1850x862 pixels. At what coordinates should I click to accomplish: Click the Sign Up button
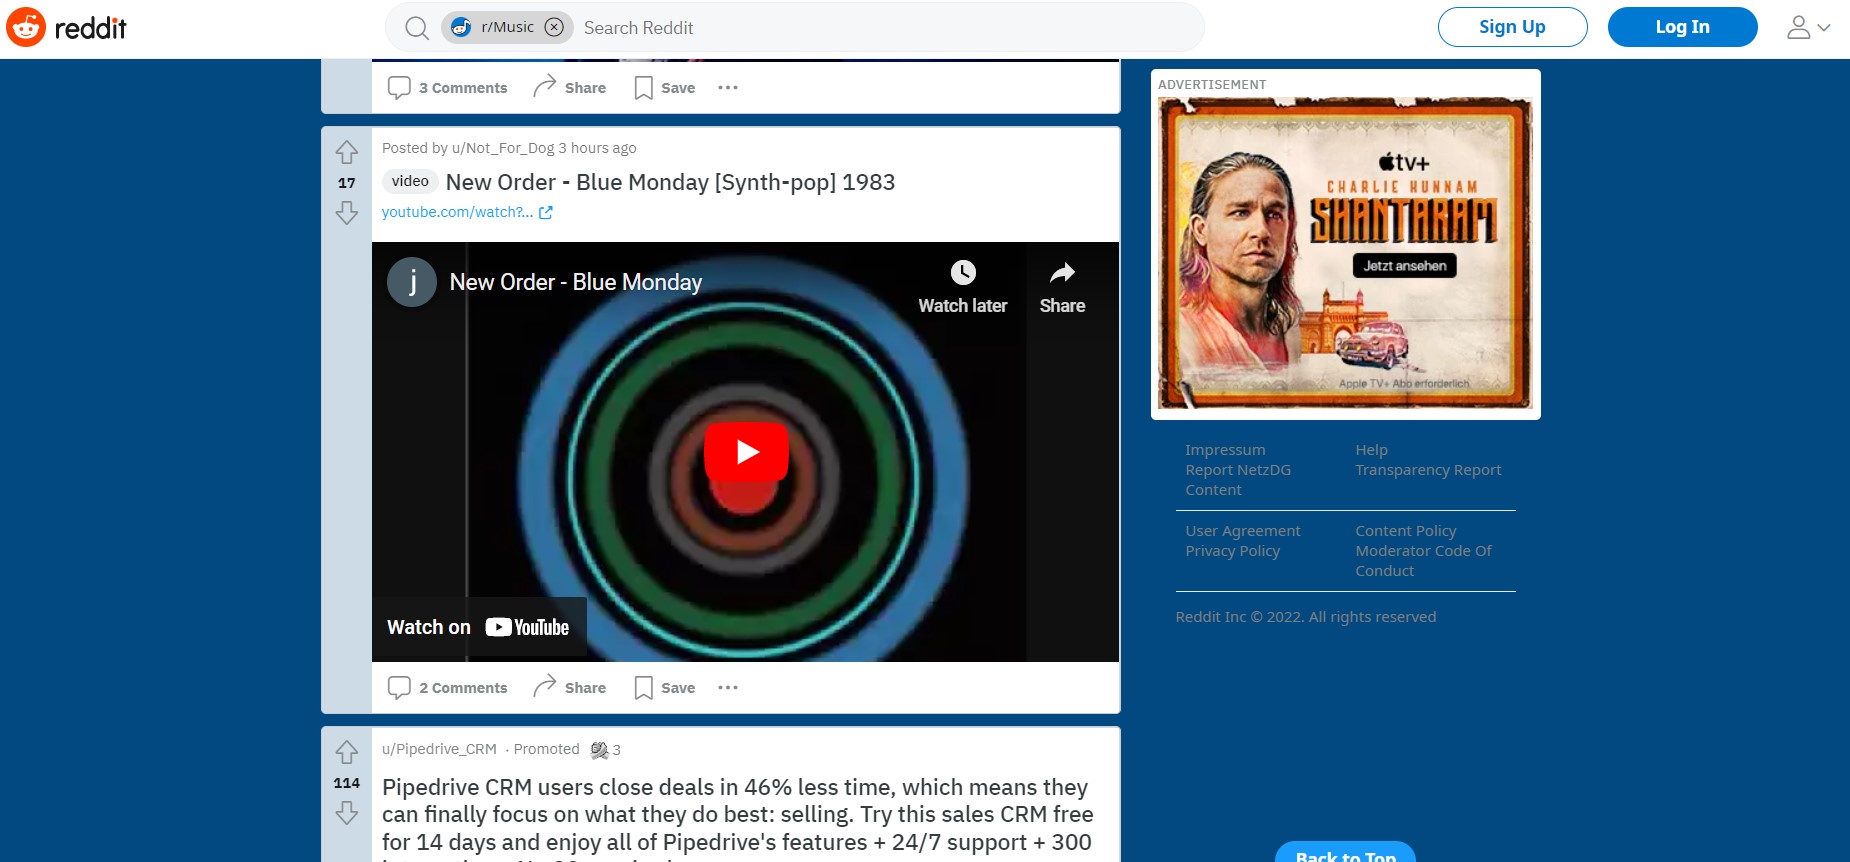coord(1512,27)
